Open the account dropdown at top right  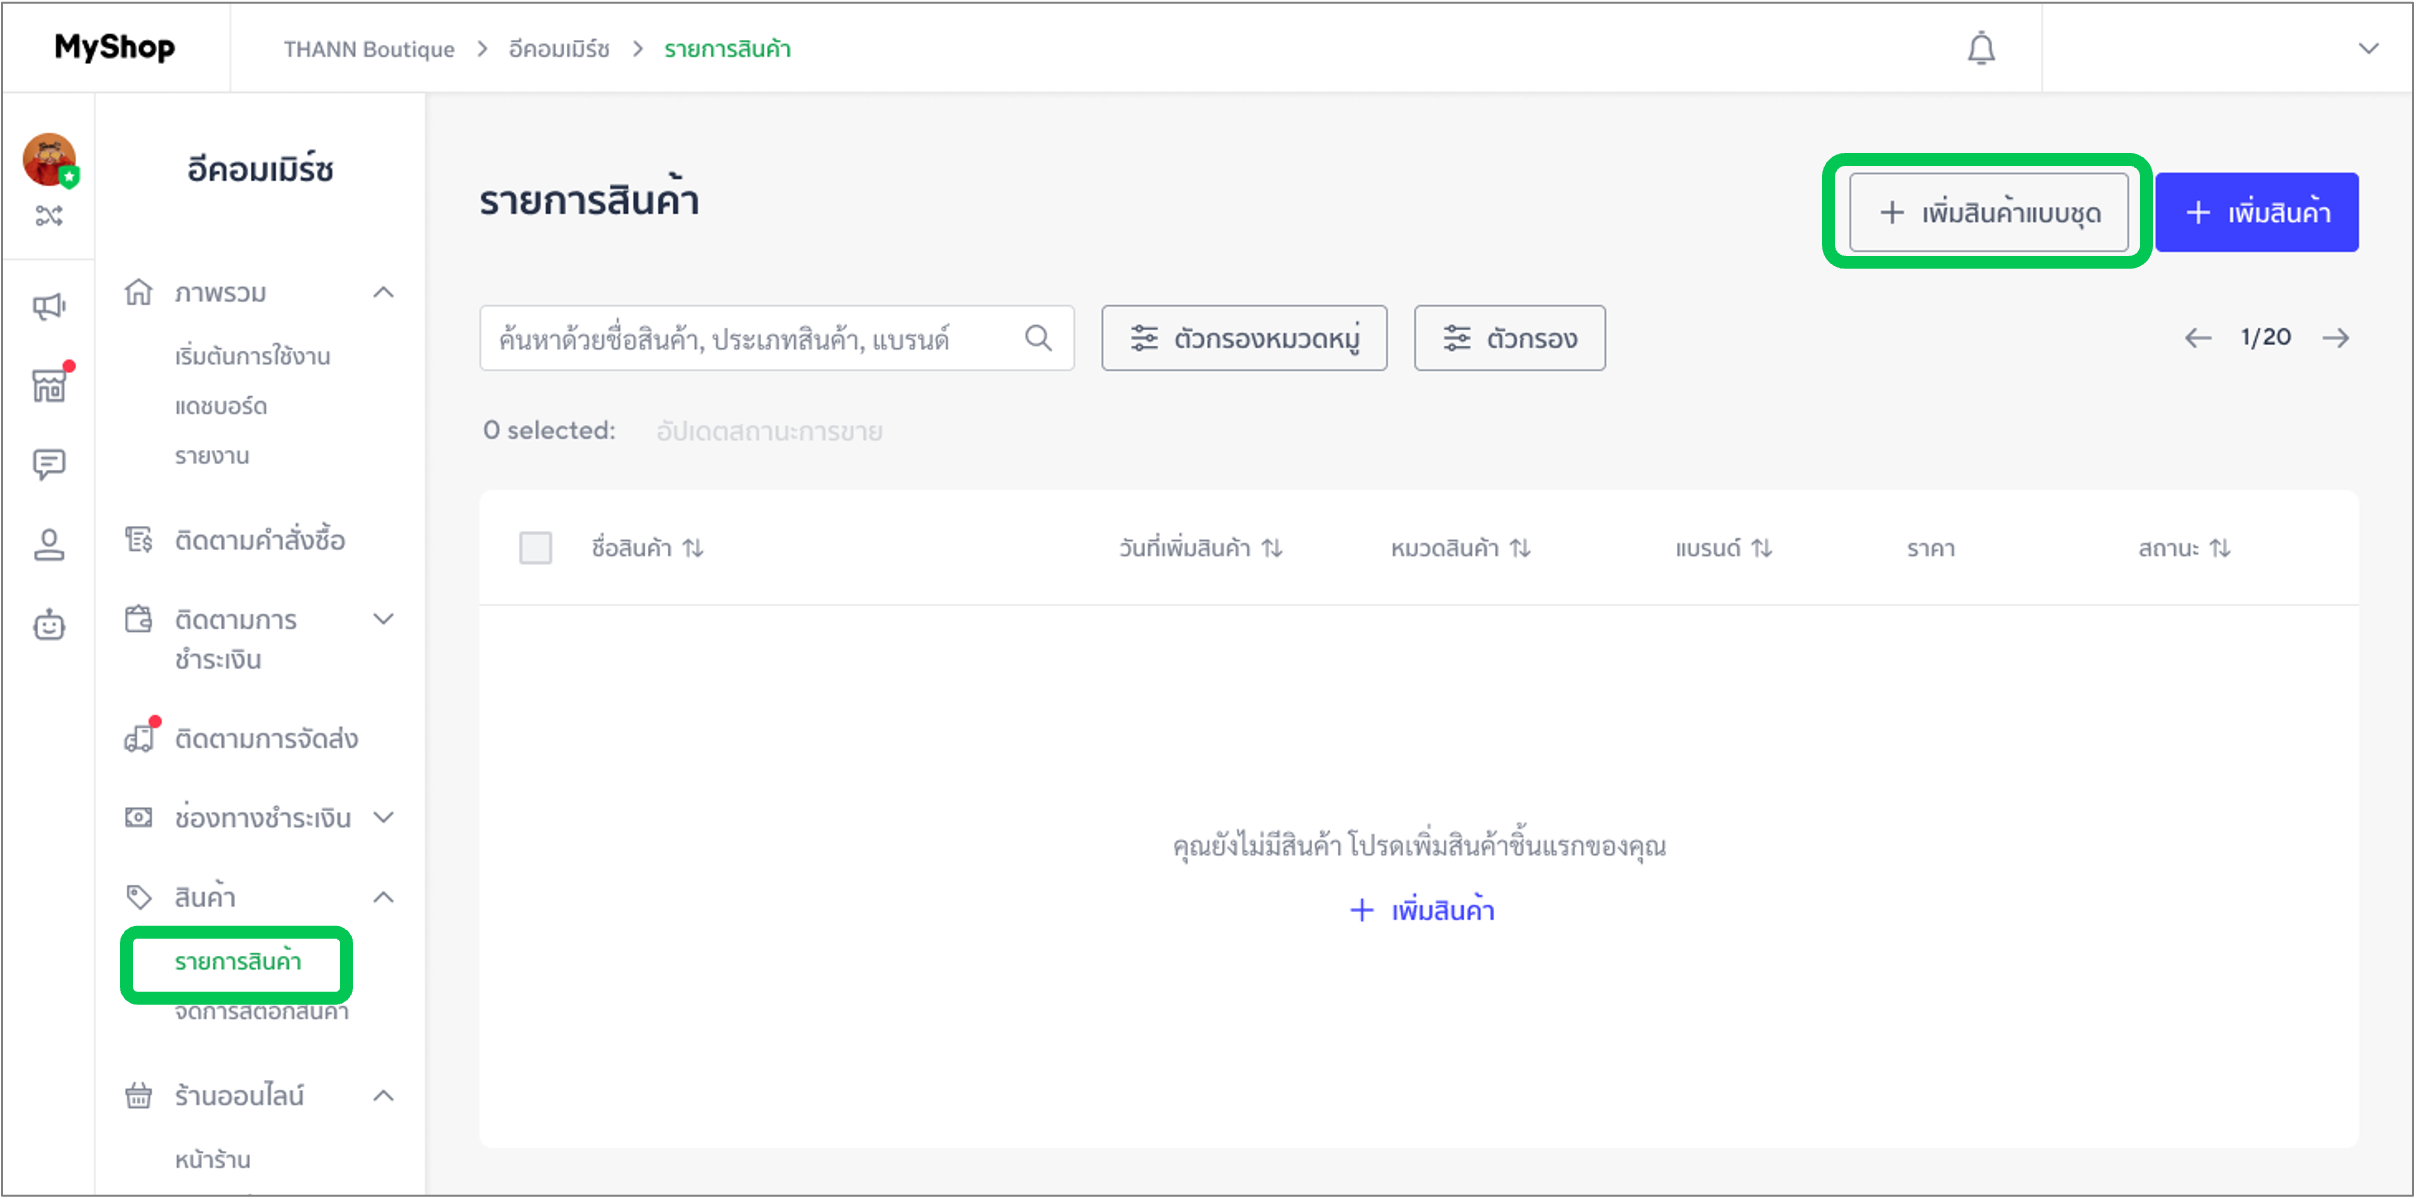click(x=2370, y=47)
